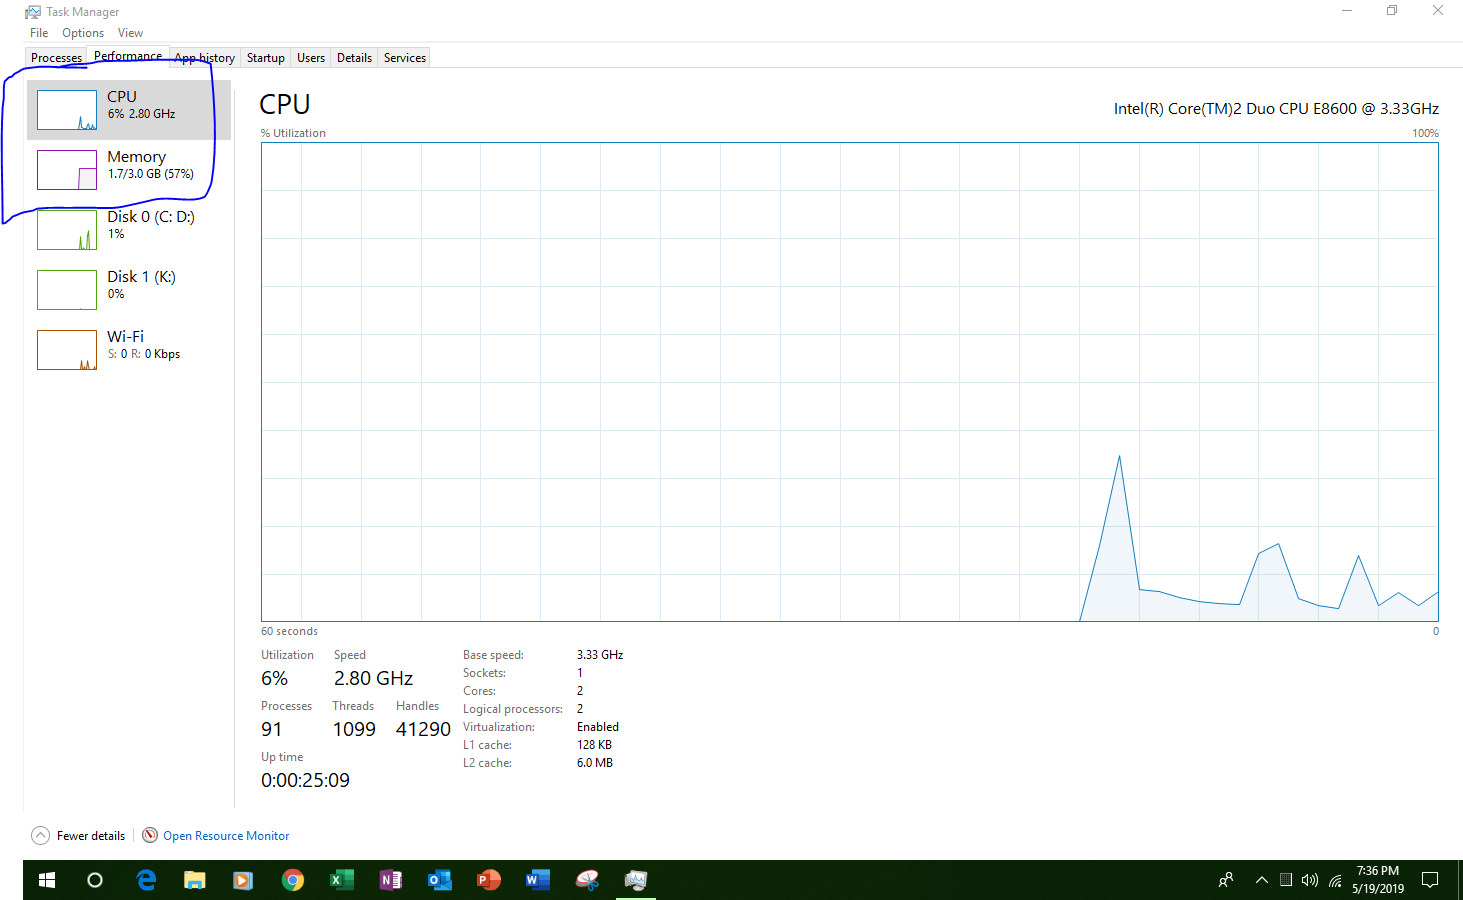
Task: Open the volume control in system tray
Action: pyautogui.click(x=1310, y=880)
